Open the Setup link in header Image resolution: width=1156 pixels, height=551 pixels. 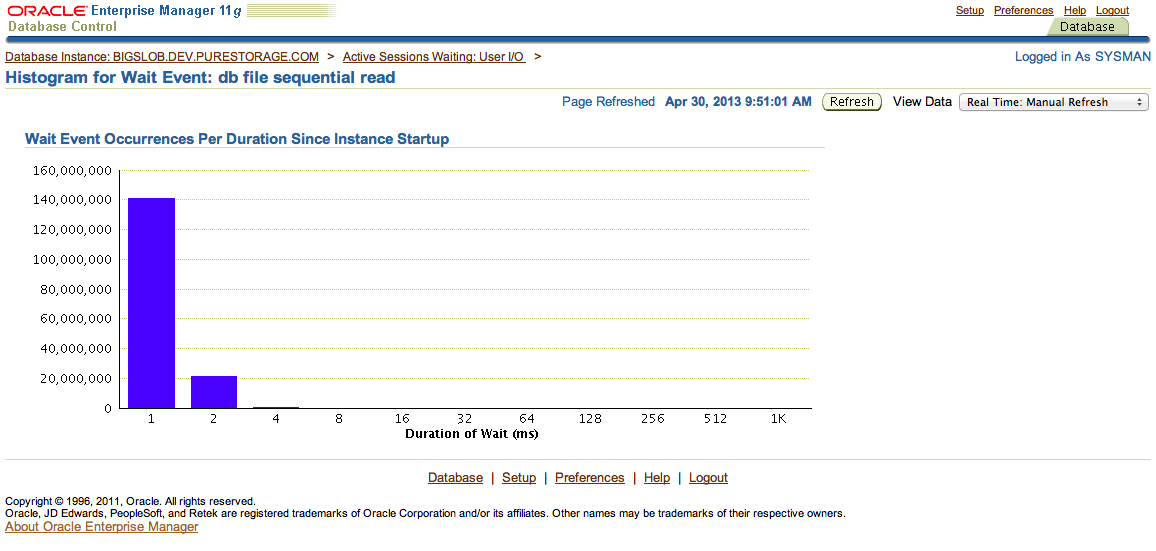[969, 10]
